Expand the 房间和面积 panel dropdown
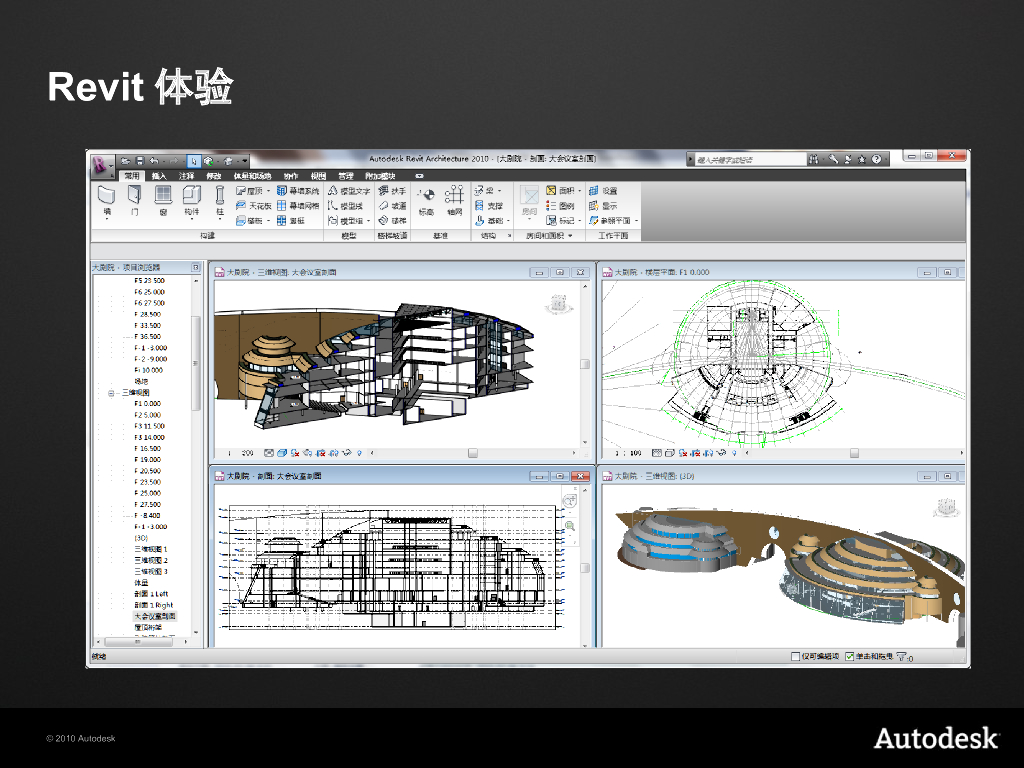The height and width of the screenshot is (768, 1024). (570, 236)
